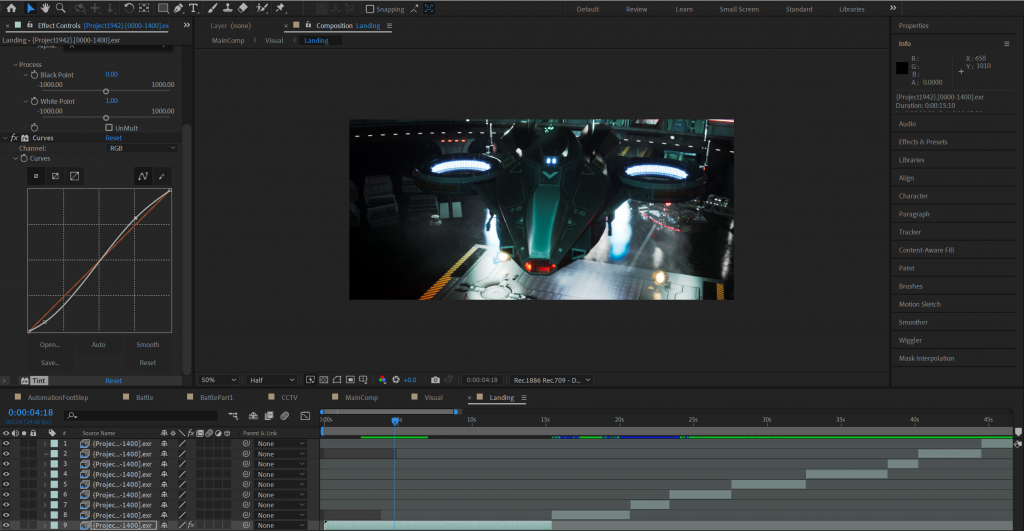1024x531 pixels.
Task: Click the Auto button under the curve
Action: point(98,344)
